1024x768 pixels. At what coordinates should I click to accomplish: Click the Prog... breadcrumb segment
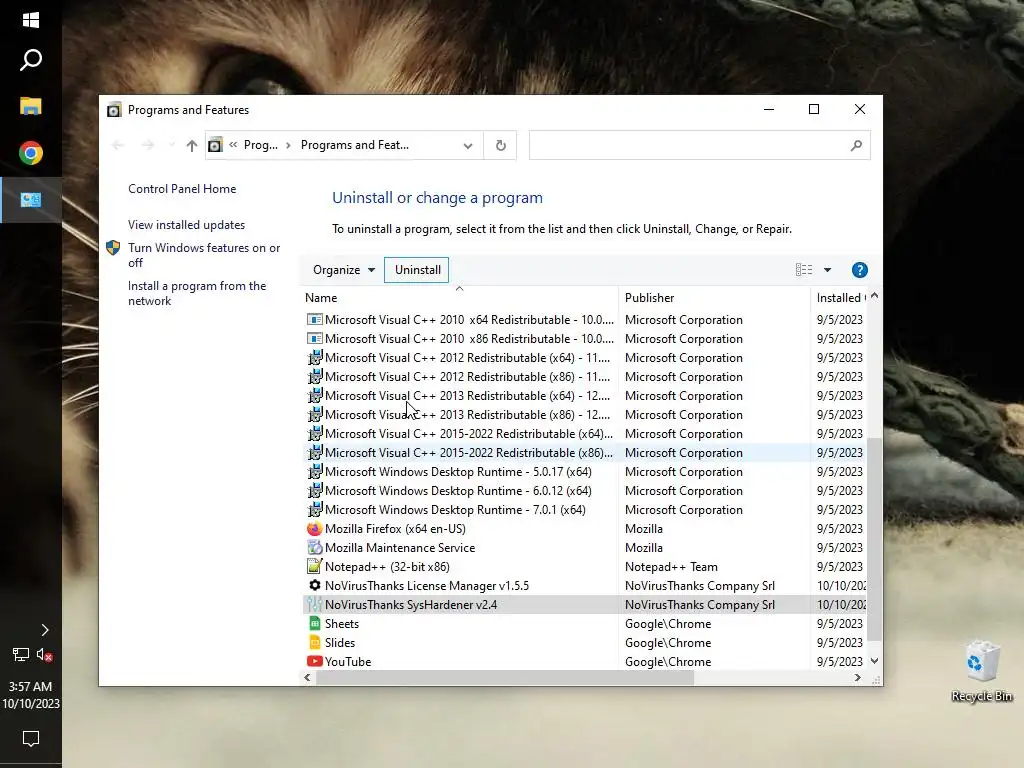coord(261,145)
